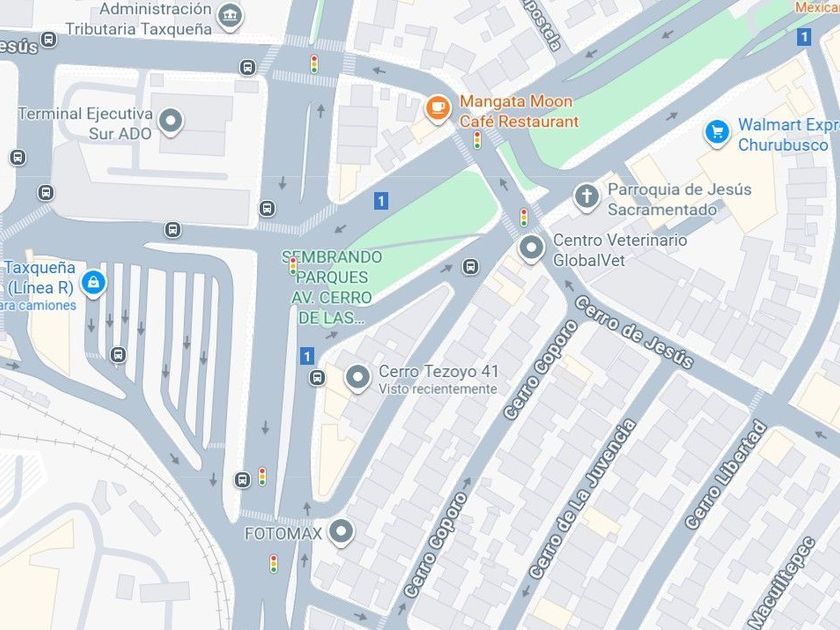840x630 pixels.
Task: Click the bus stop among the Taxqueña bus bays
Action: coord(118,355)
